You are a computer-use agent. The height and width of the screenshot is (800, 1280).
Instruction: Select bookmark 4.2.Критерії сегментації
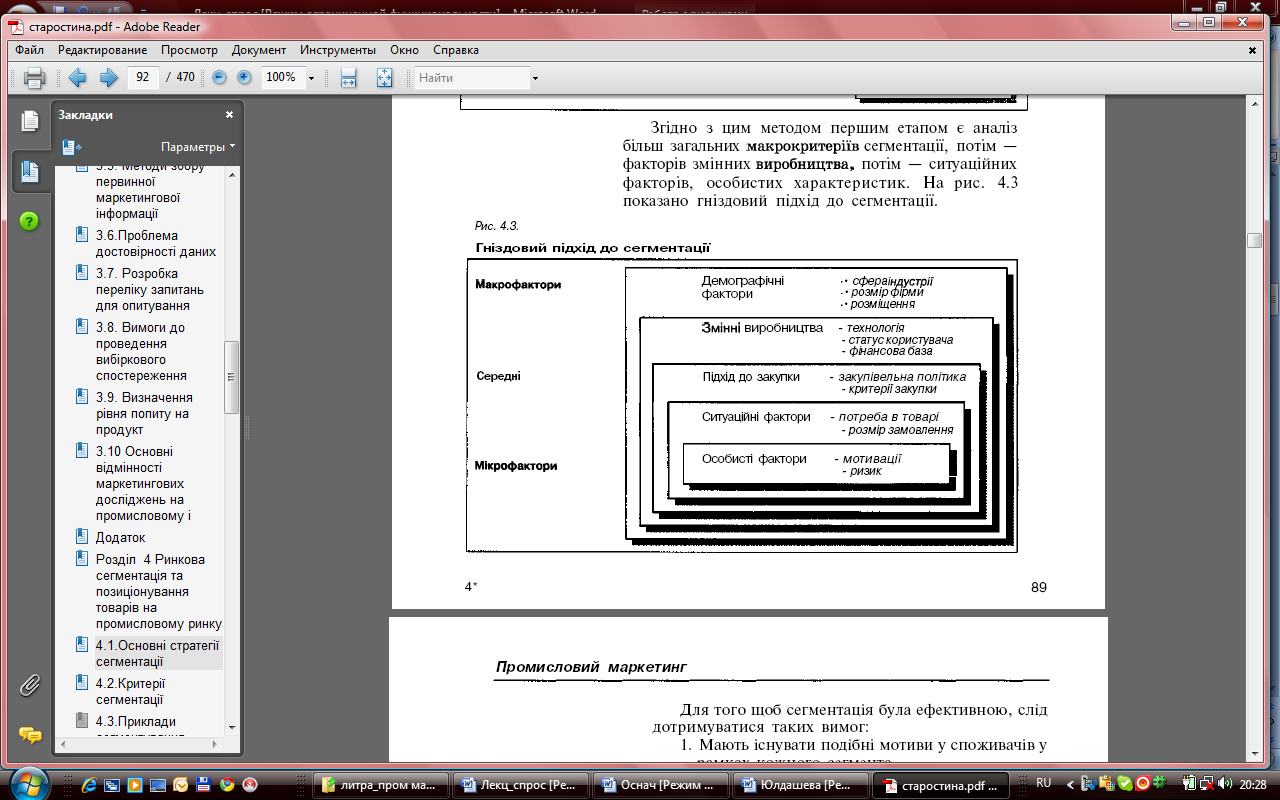click(130, 691)
